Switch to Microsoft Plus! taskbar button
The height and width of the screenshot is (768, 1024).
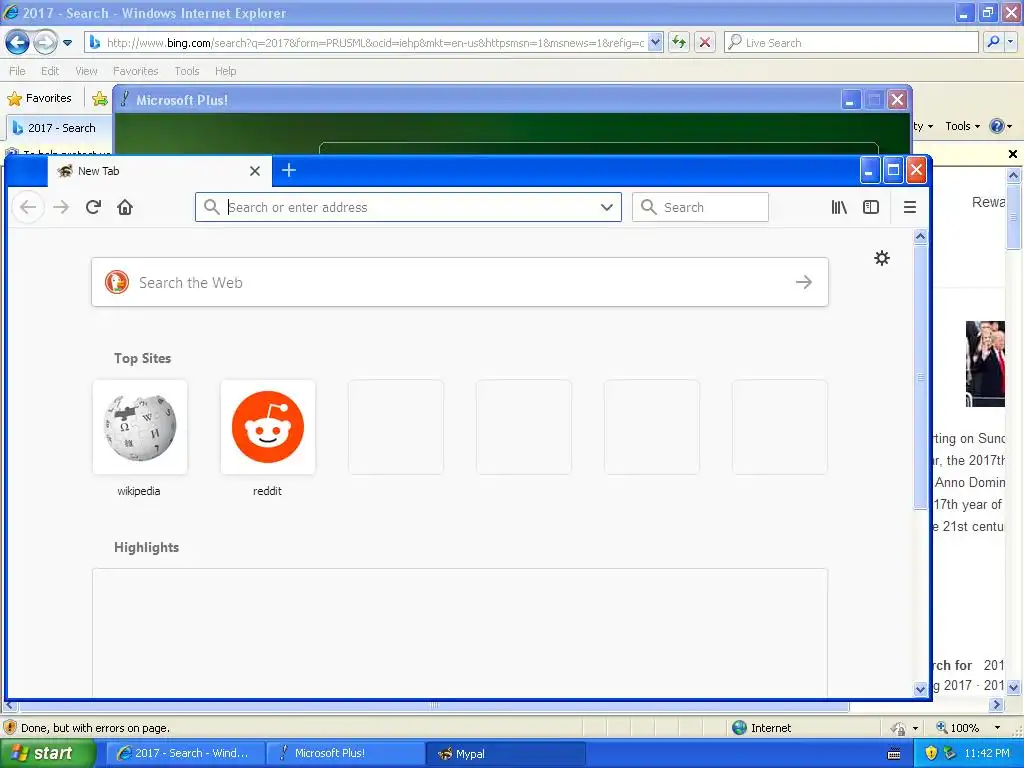coord(345,753)
